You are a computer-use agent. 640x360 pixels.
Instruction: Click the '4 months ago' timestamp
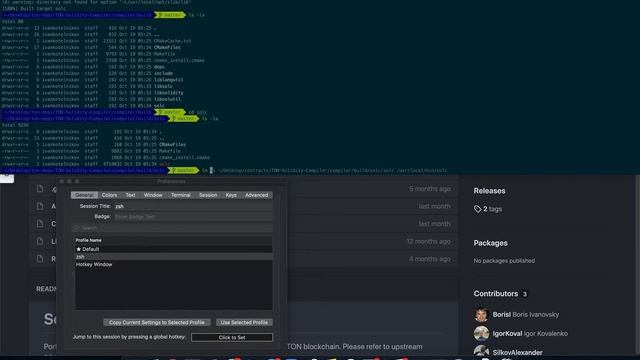click(430, 259)
